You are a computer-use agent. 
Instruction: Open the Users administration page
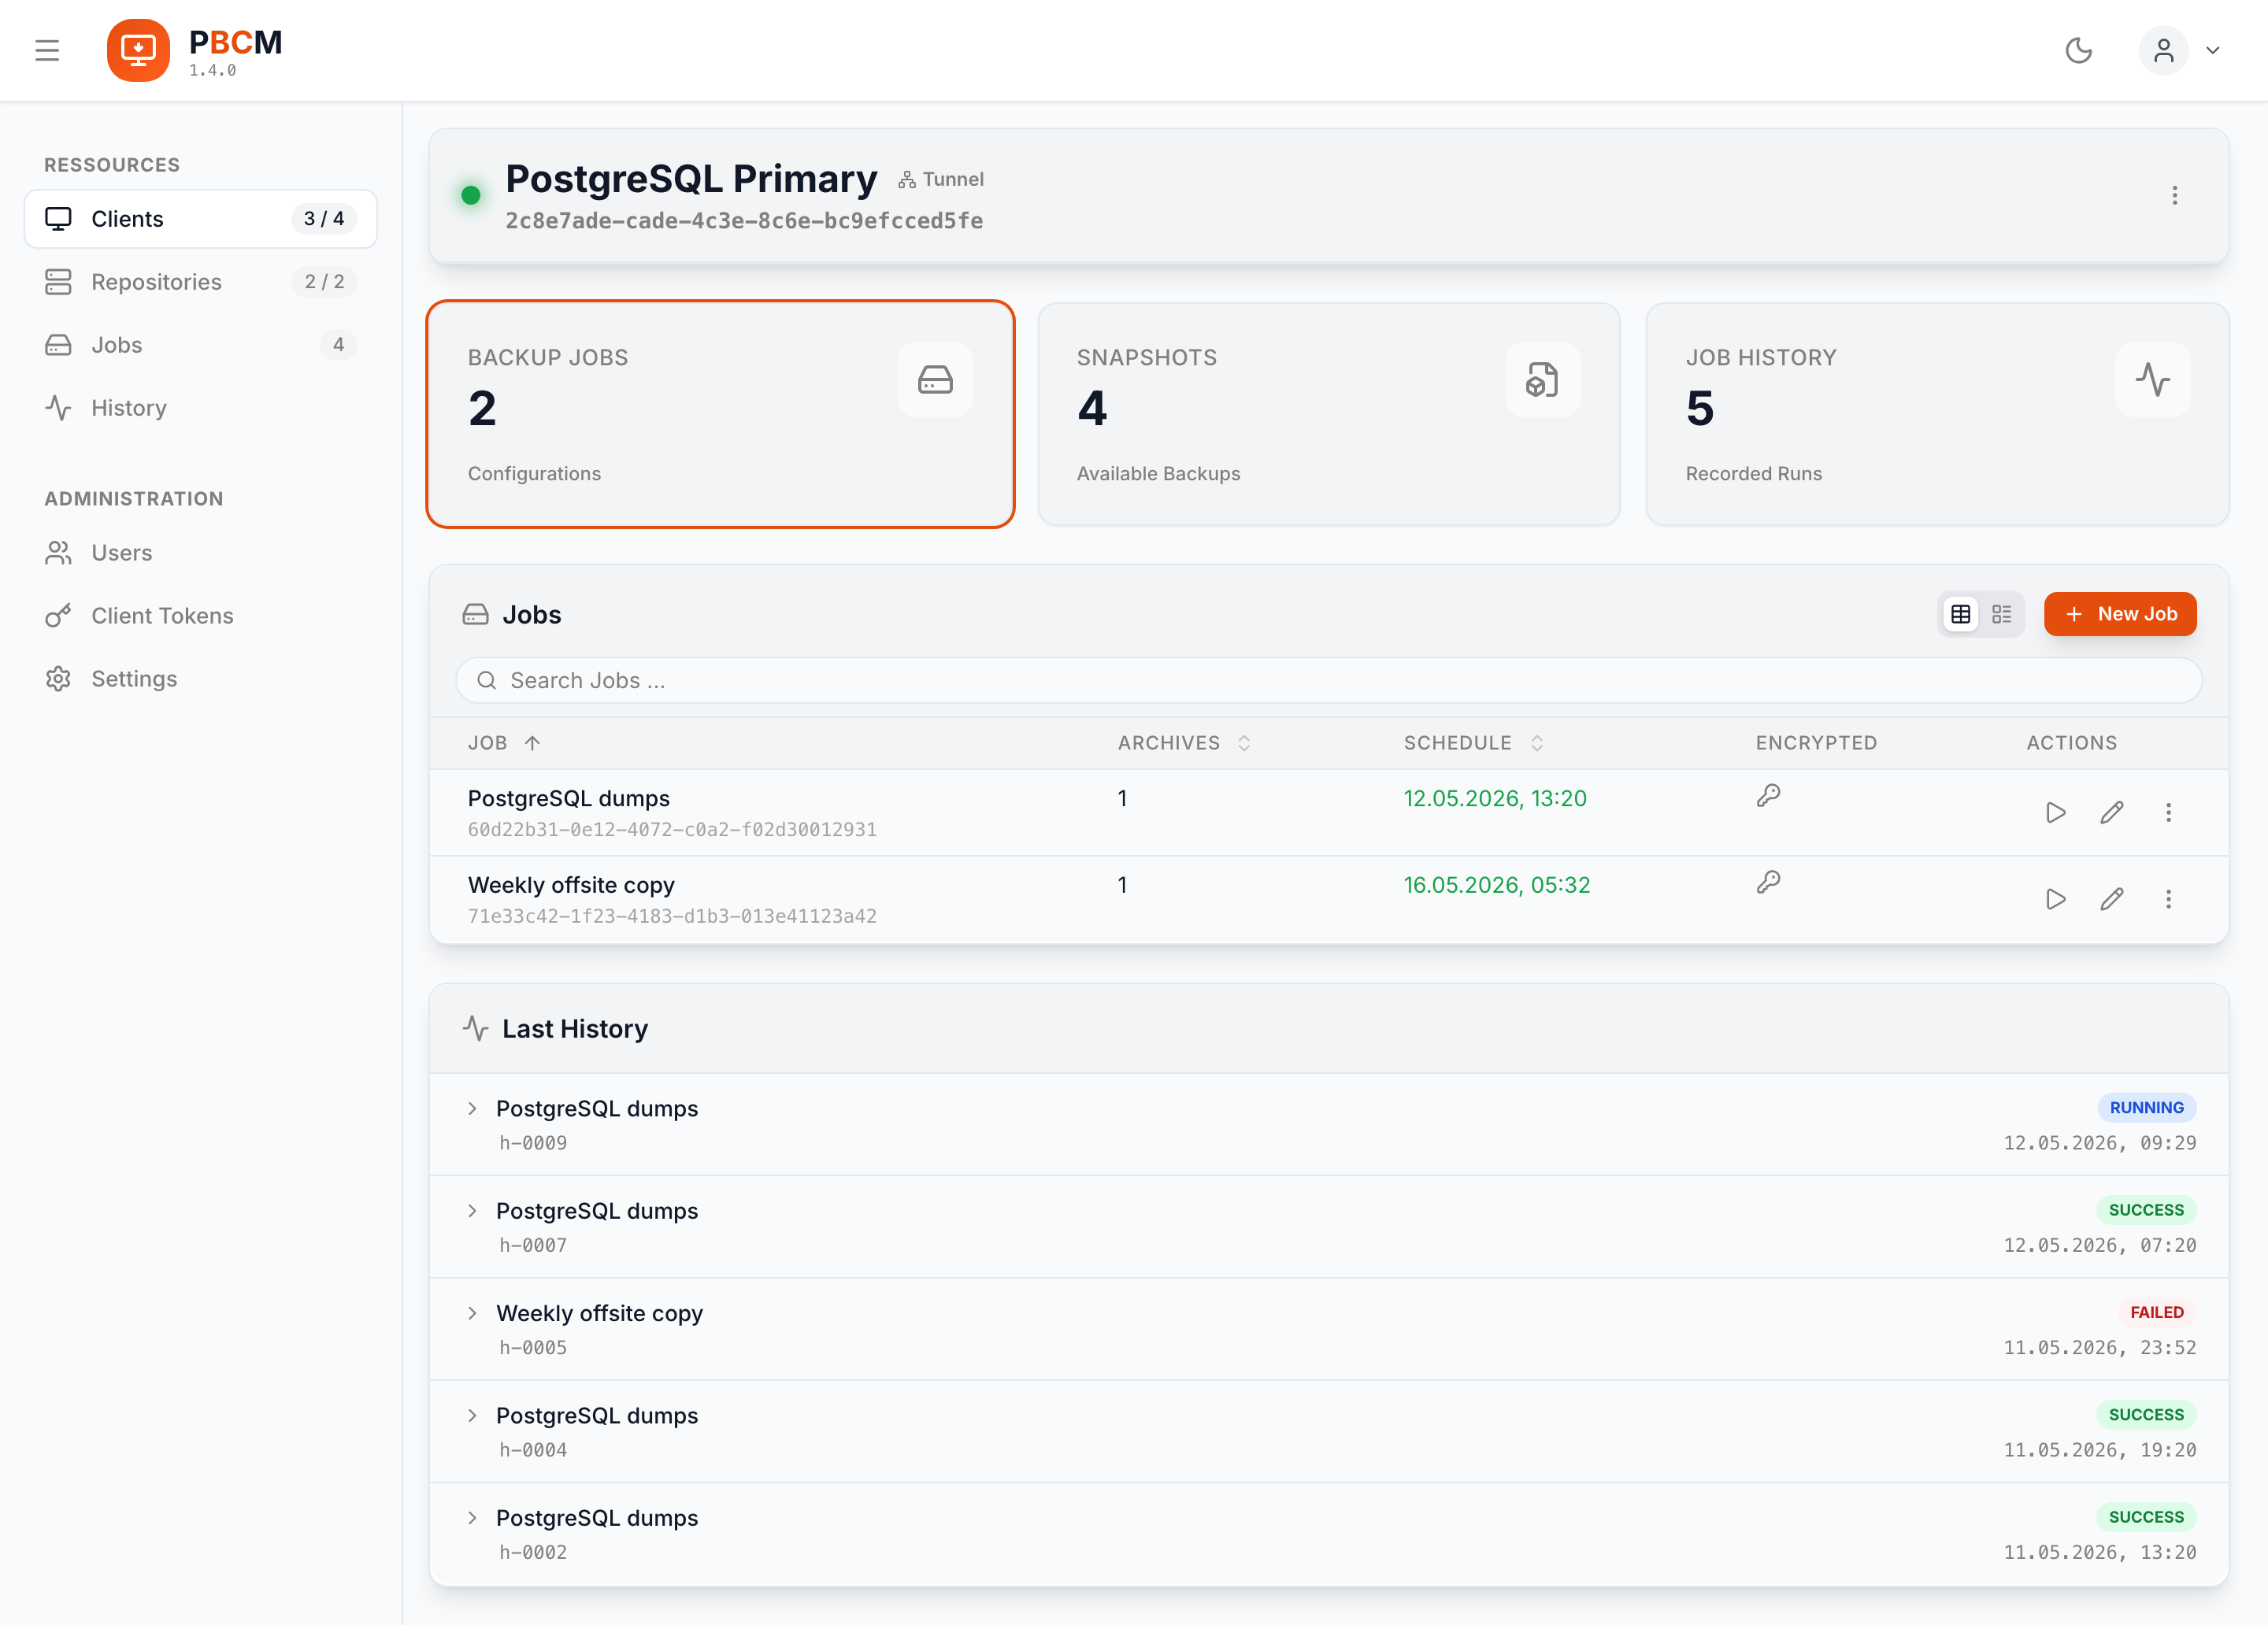pos(201,553)
